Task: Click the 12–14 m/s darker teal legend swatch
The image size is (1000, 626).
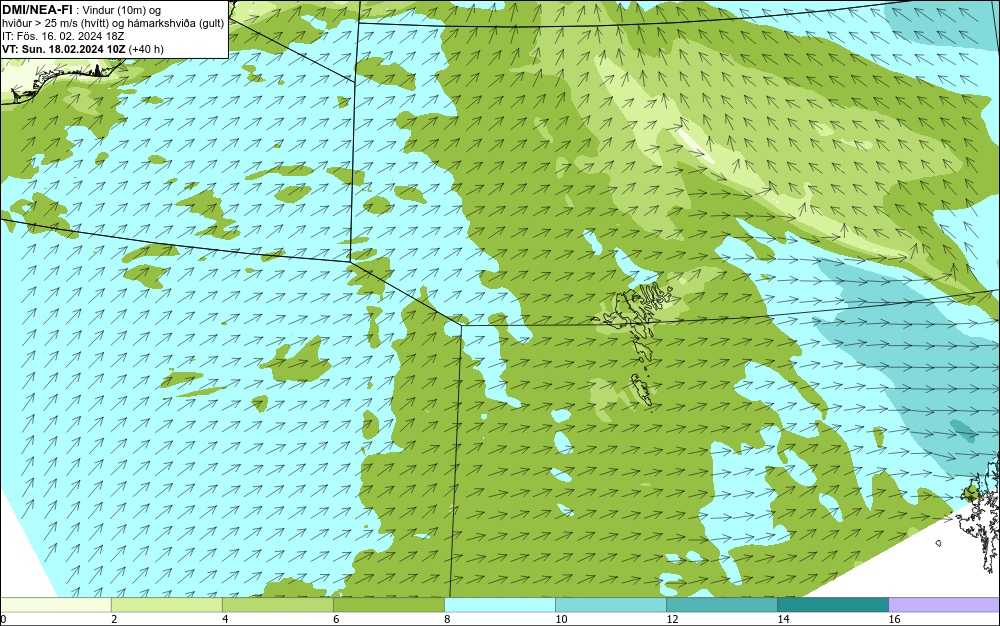Action: [x=721, y=605]
